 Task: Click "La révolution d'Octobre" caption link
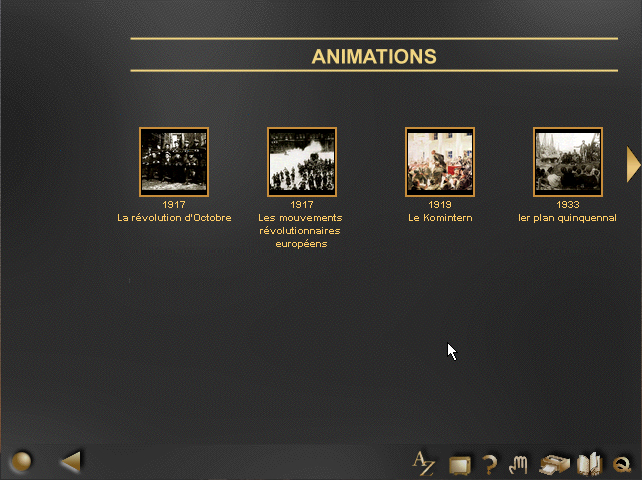point(174,218)
